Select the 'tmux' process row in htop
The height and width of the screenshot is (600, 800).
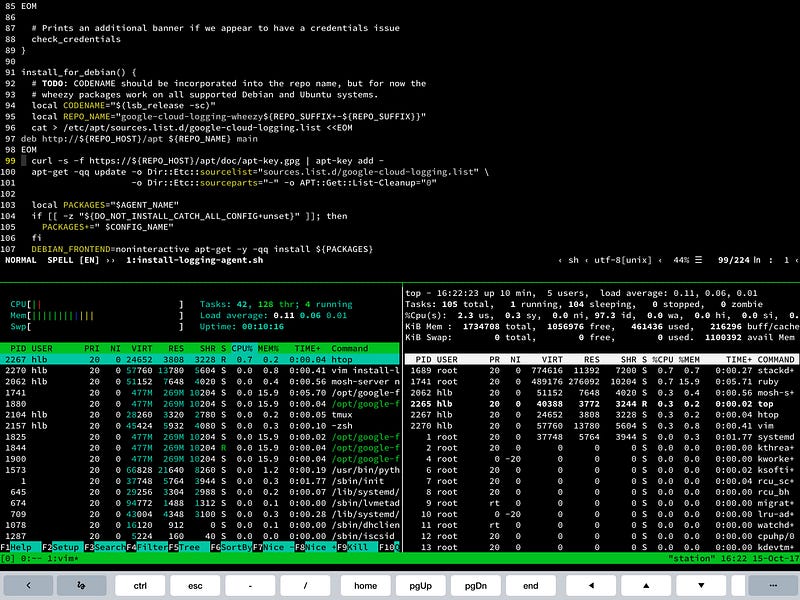pyautogui.click(x=200, y=415)
